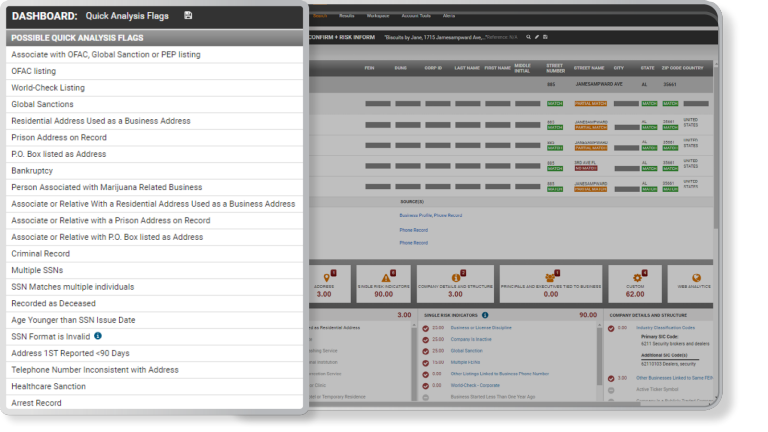Image resolution: width=768 pixels, height=432 pixels.
Task: Click the info icon next to SSN Format is Invalid
Action: [98, 336]
